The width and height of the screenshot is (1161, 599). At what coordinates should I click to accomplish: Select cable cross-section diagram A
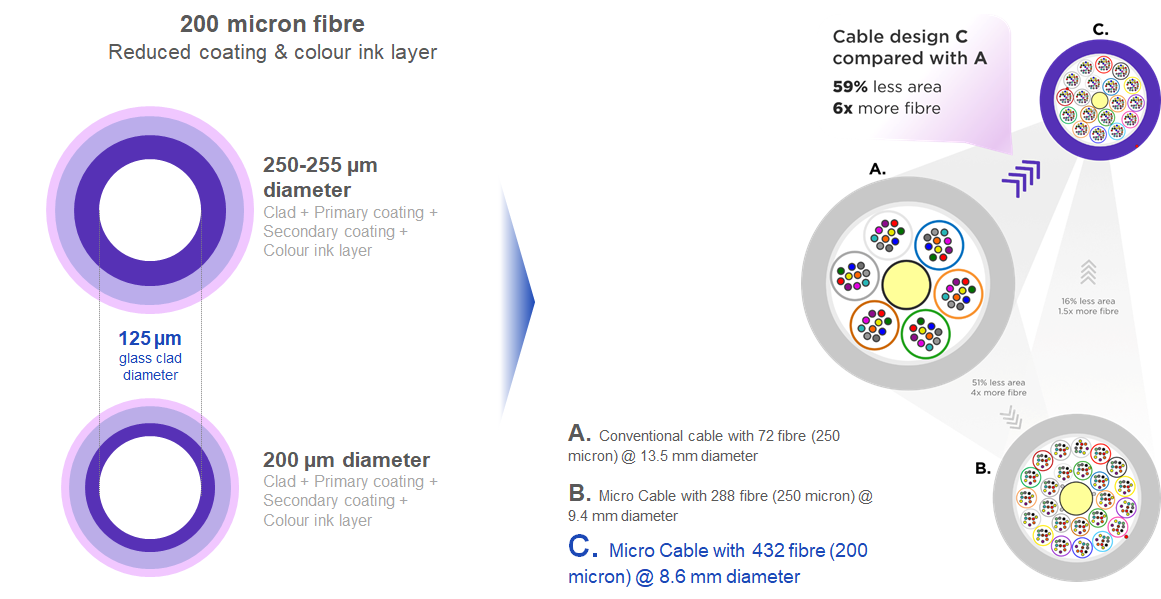coord(906,281)
